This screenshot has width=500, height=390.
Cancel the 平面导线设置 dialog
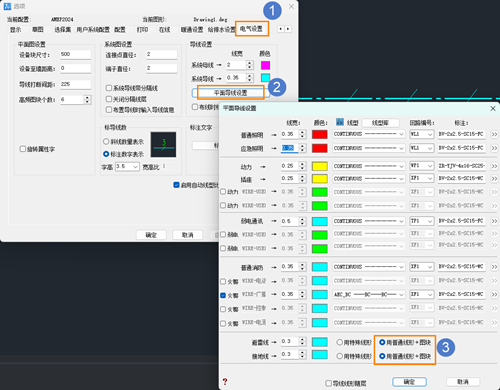tap(463, 382)
